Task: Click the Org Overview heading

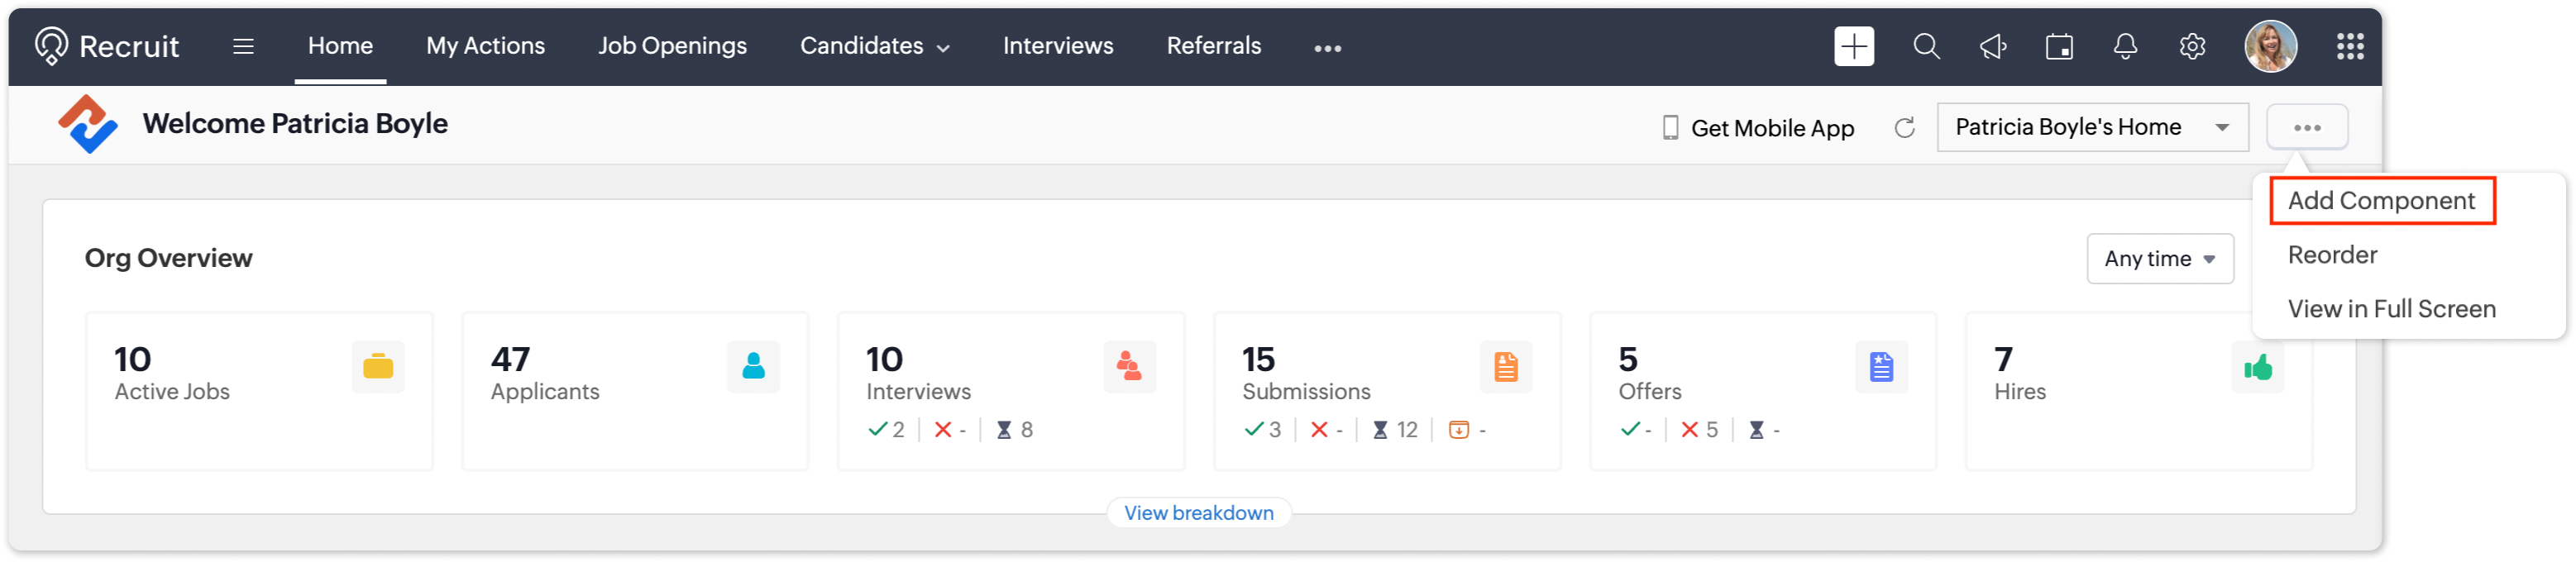Action: pos(168,258)
